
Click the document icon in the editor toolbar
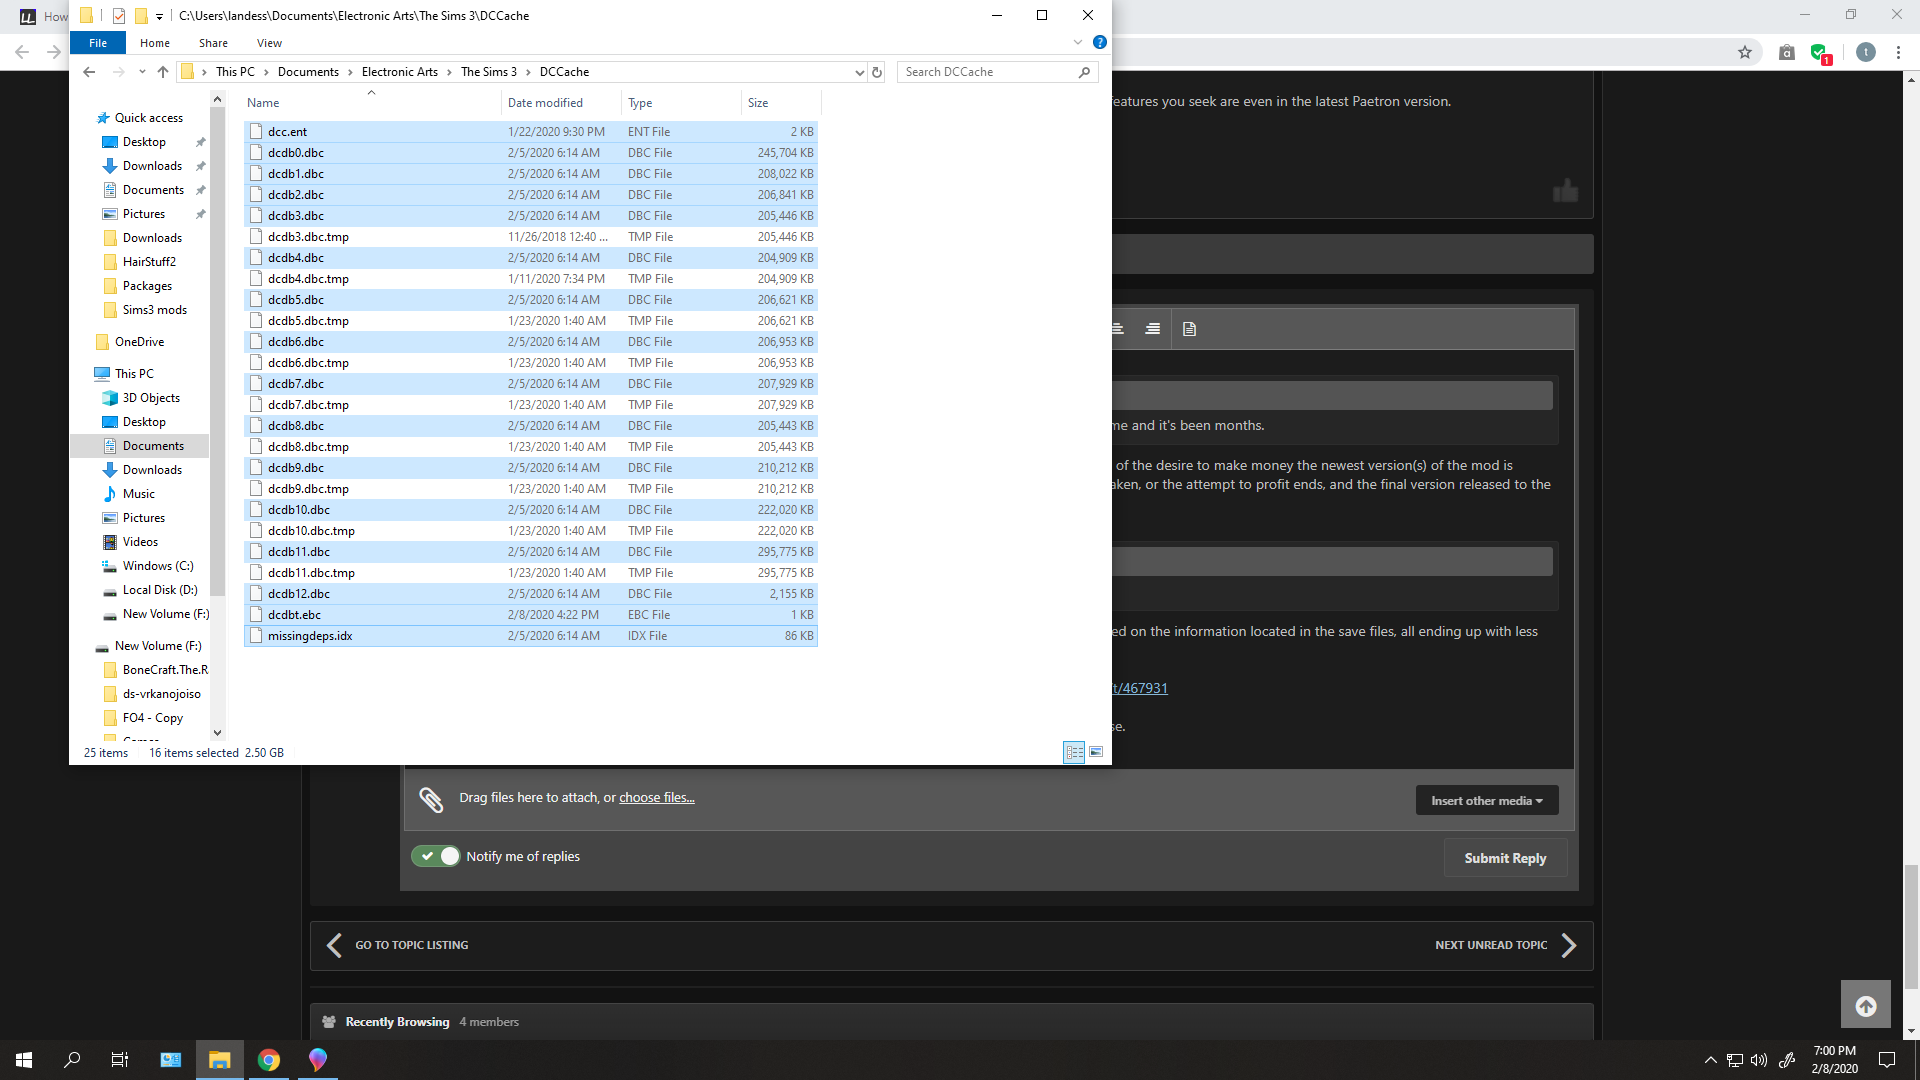click(x=1189, y=329)
